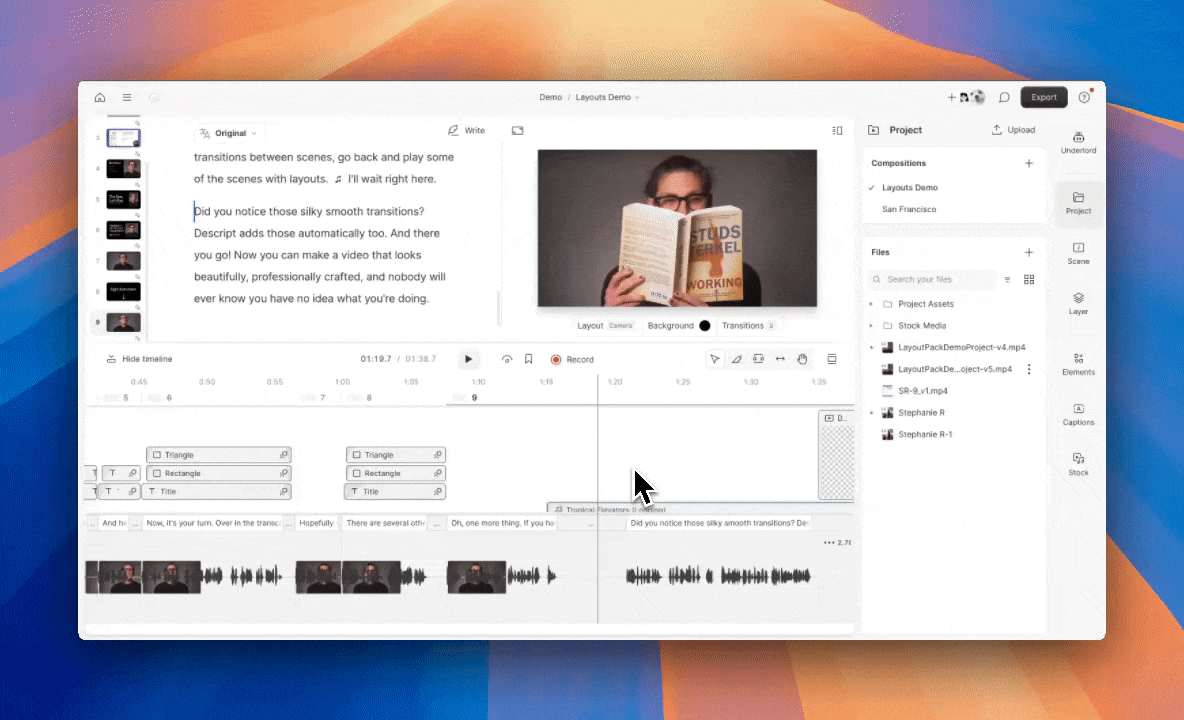This screenshot has width=1184, height=720.
Task: Click the playback speed icon next to play
Action: coord(507,359)
